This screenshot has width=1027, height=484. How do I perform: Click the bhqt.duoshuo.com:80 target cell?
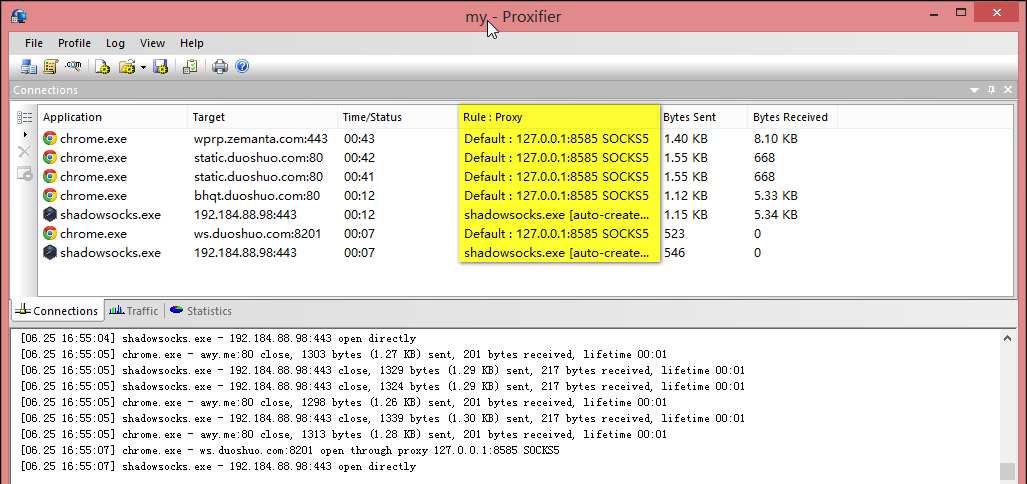click(257, 195)
